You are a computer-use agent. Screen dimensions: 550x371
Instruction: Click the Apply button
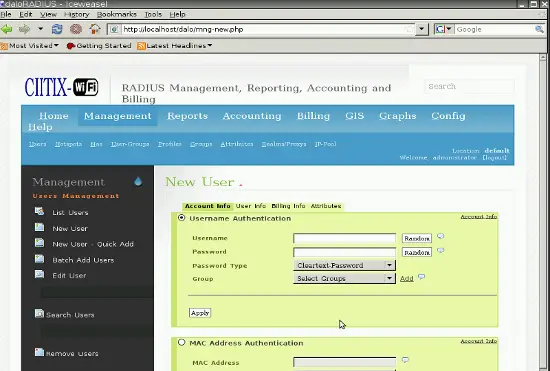200,313
